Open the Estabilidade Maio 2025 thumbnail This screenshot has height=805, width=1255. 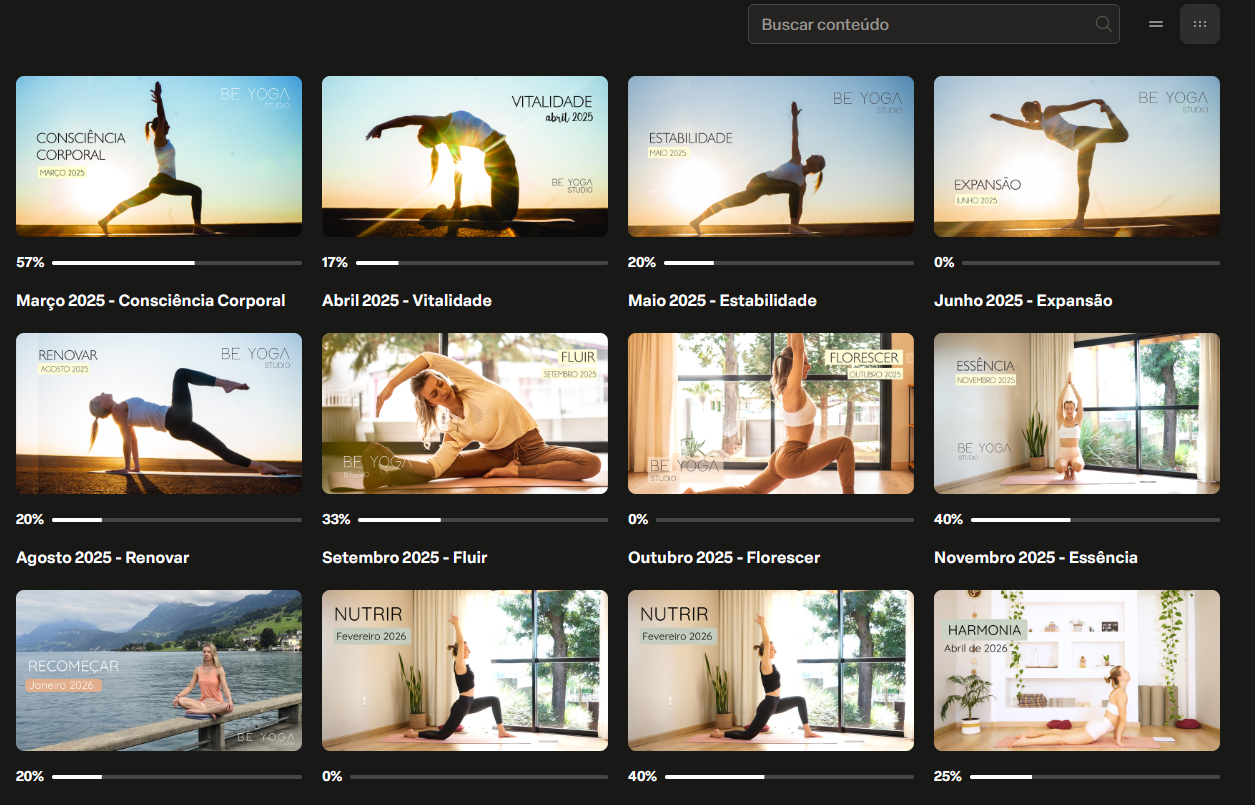(771, 157)
